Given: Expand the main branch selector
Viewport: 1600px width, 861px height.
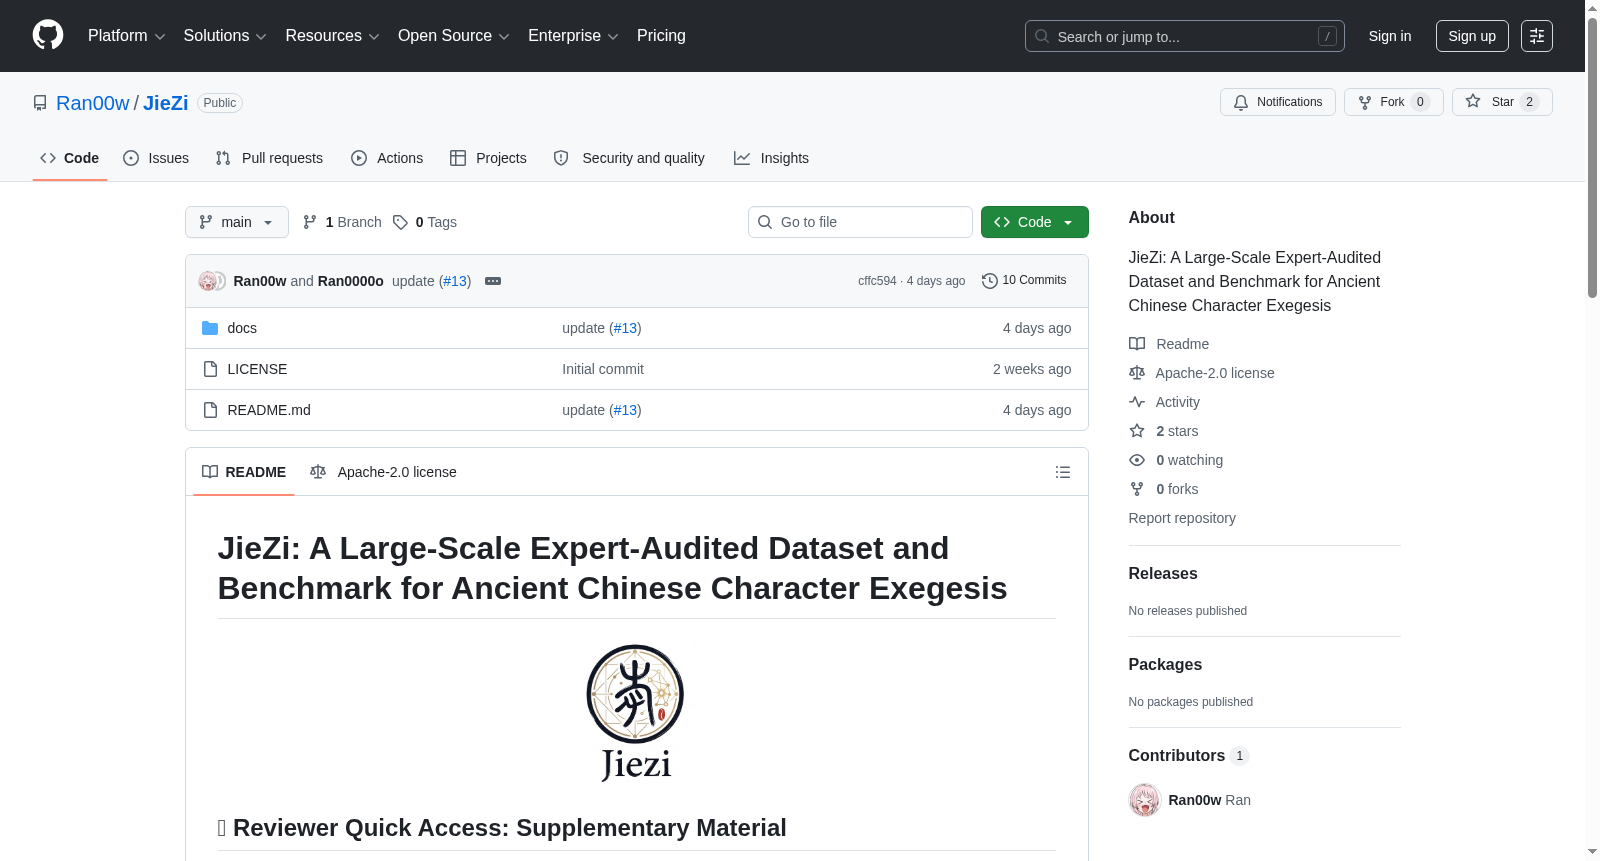Looking at the screenshot, I should (237, 222).
